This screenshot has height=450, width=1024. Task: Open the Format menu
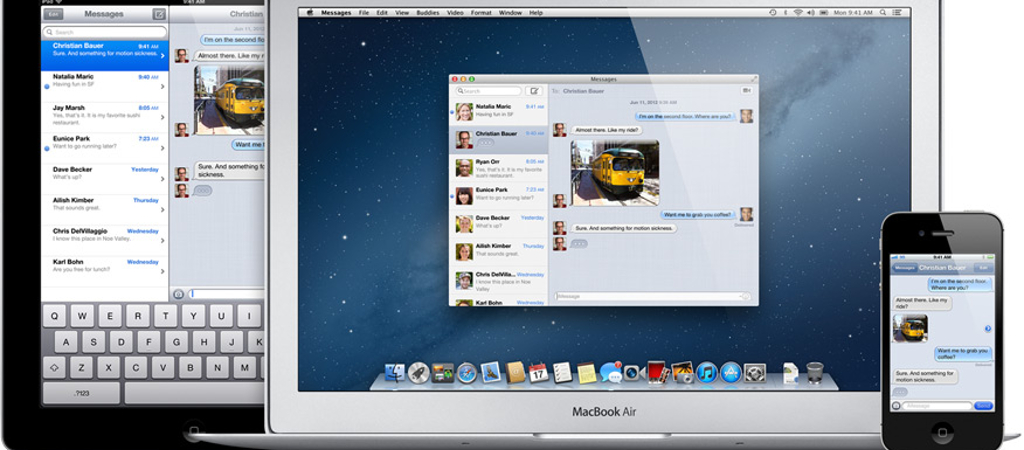pyautogui.click(x=481, y=12)
